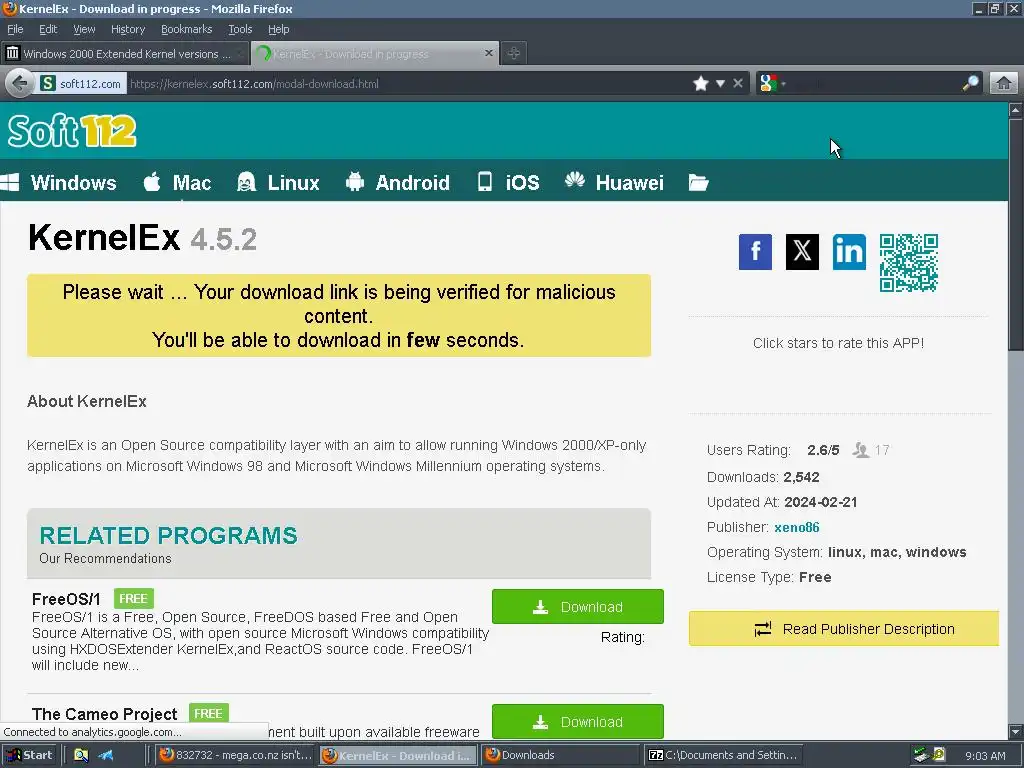Open the Bookmarks menu
The height and width of the screenshot is (768, 1024).
[187, 29]
